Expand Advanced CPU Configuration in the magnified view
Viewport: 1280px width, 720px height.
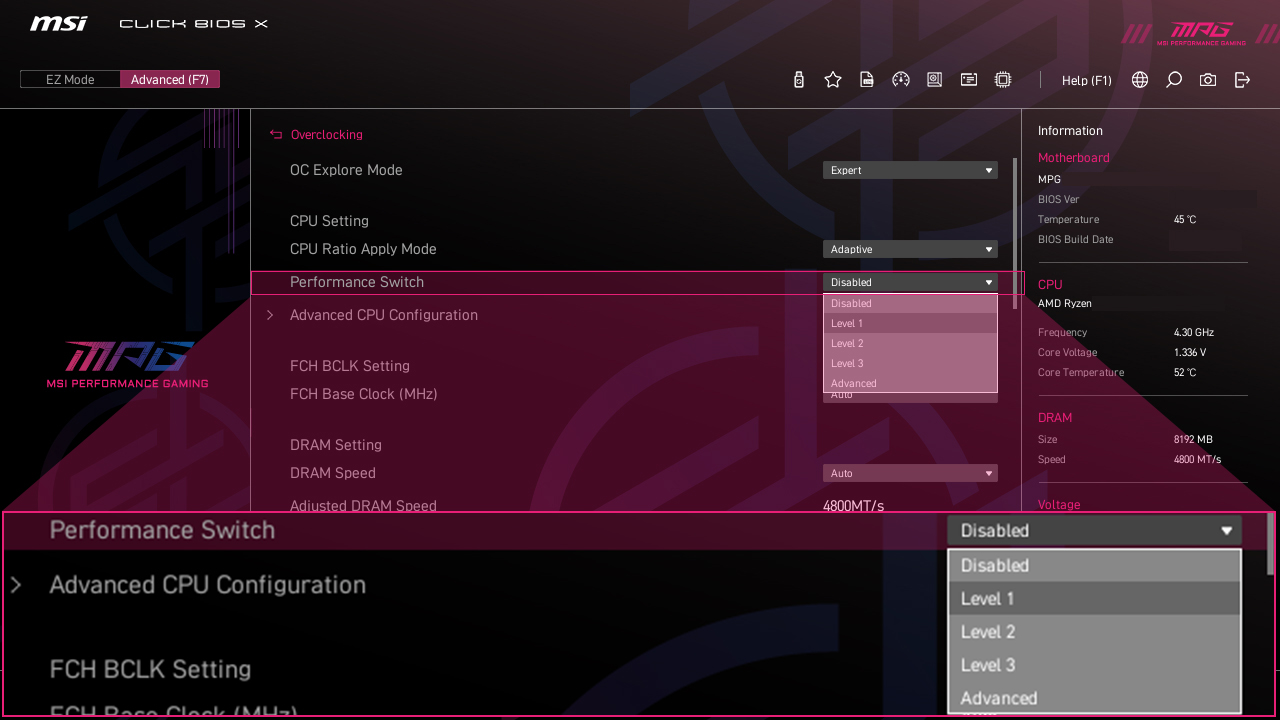click(x=207, y=585)
